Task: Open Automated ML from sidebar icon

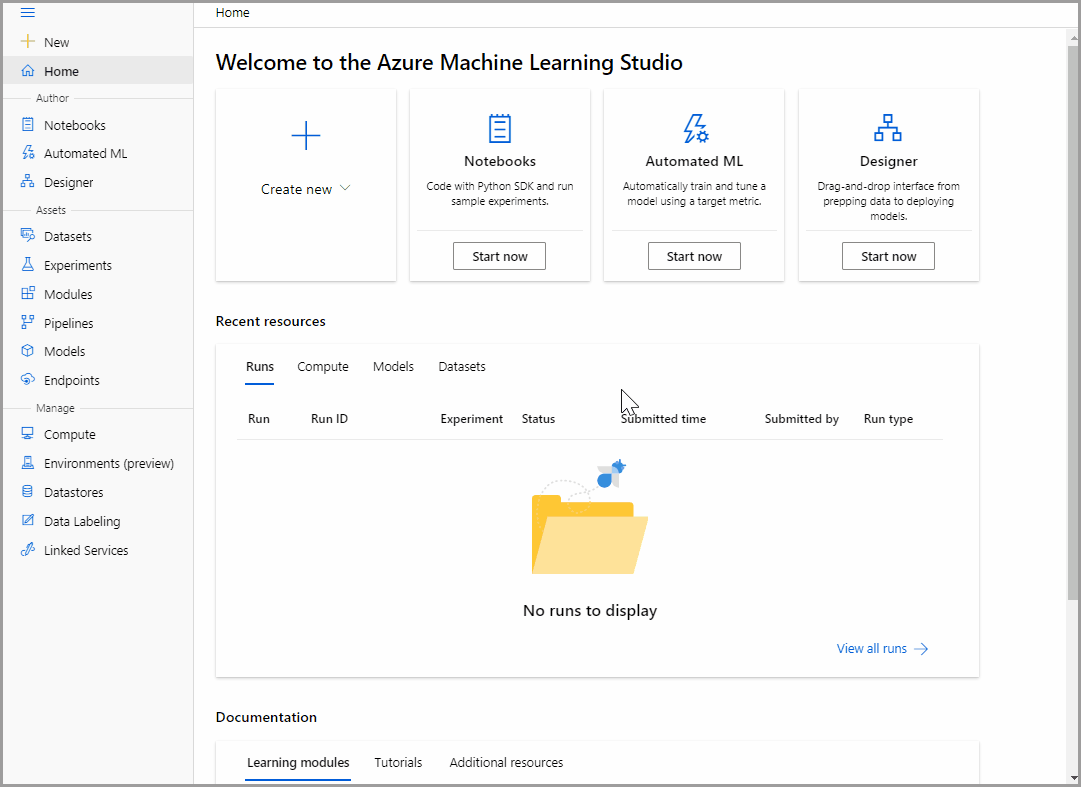Action: pyautogui.click(x=28, y=154)
